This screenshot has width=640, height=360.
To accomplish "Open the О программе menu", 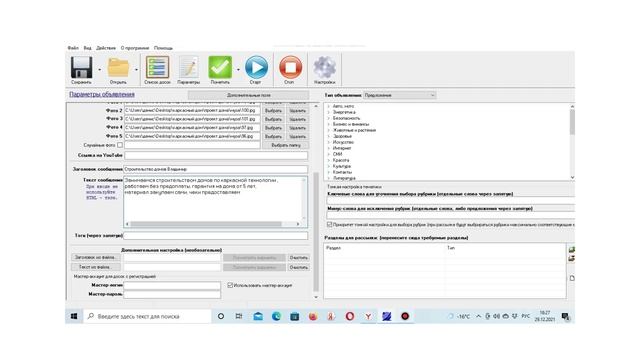I will tap(135, 48).
